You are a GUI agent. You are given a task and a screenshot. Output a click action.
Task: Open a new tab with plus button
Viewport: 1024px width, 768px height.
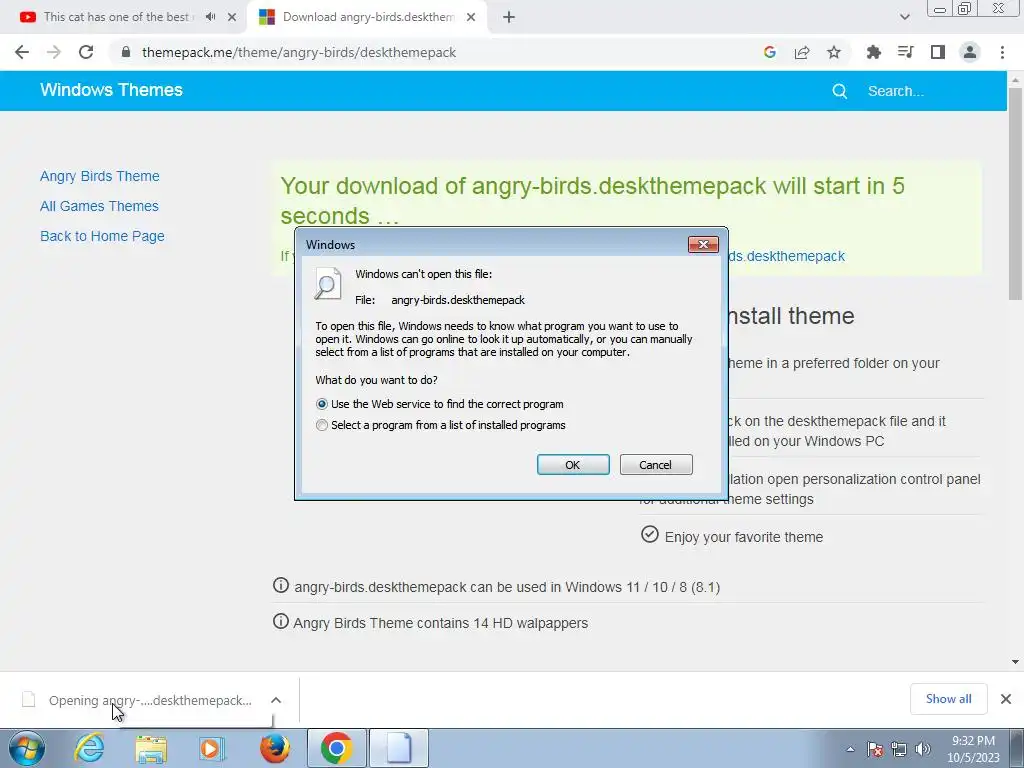point(509,17)
